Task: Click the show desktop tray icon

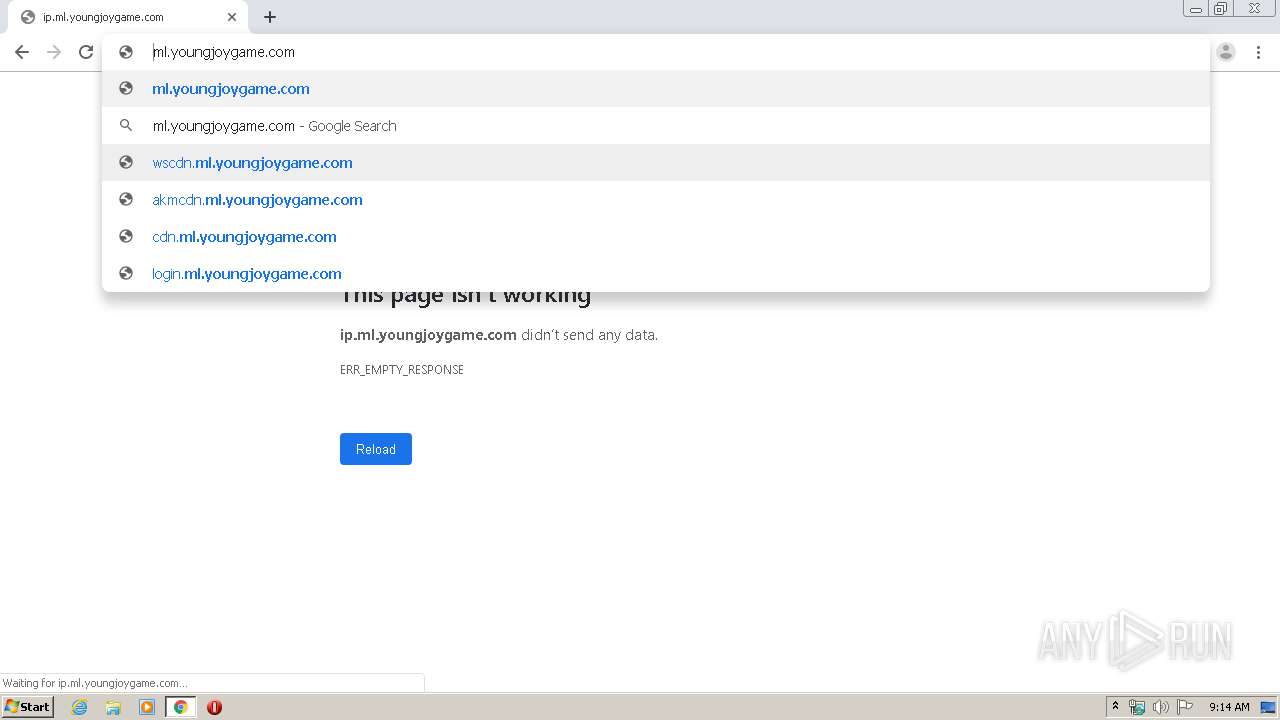Action: [1268, 707]
